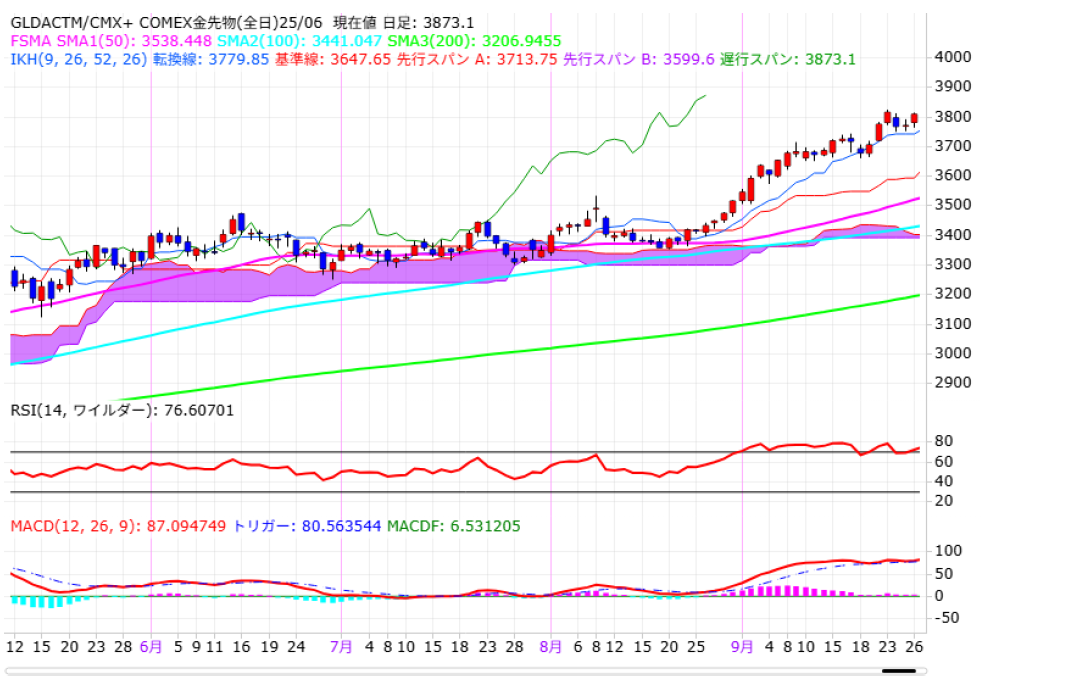The image size is (1076, 699).
Task: Click the -50 MACD axis label
Action: pyautogui.click(x=948, y=617)
